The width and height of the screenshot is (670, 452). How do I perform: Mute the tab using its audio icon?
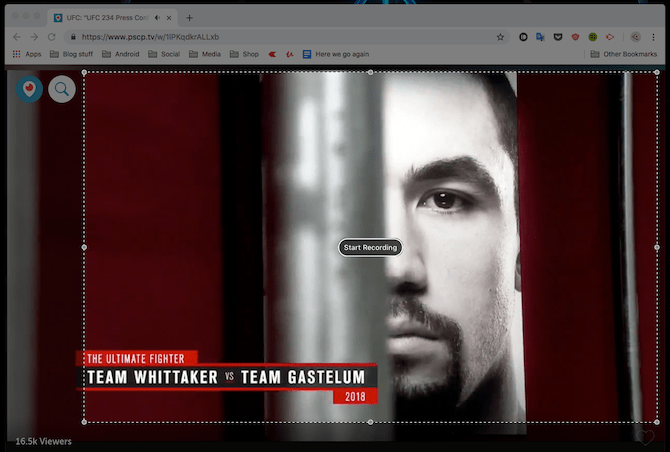coord(157,18)
